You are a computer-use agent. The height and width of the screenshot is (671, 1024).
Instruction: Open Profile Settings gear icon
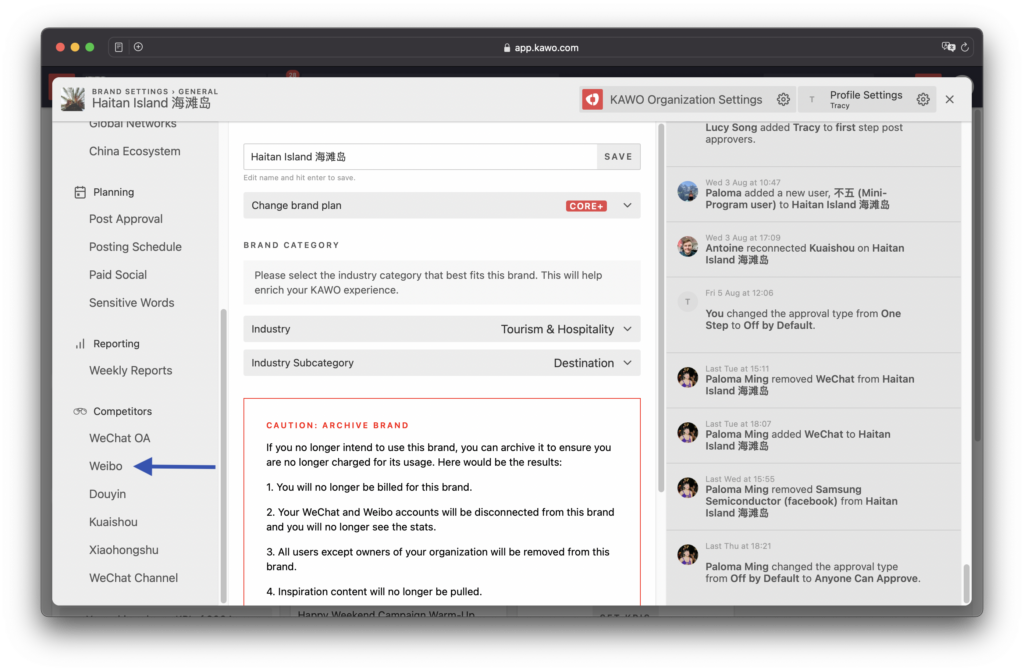tap(923, 99)
